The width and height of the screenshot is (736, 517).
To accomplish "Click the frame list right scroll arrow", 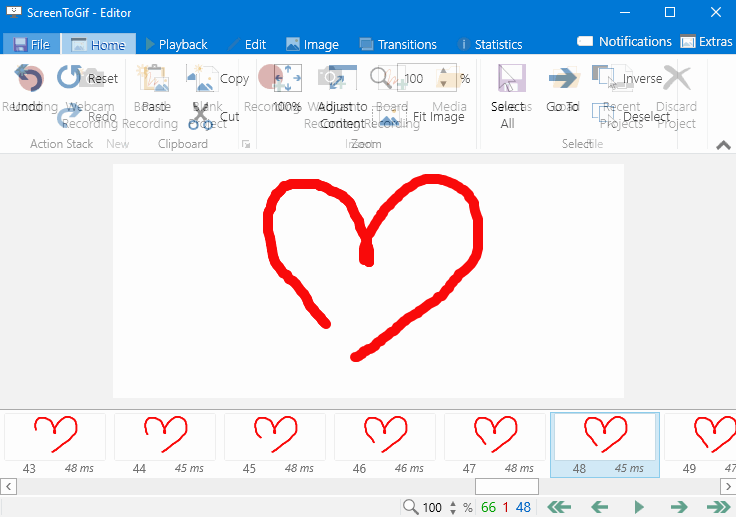I will click(728, 486).
